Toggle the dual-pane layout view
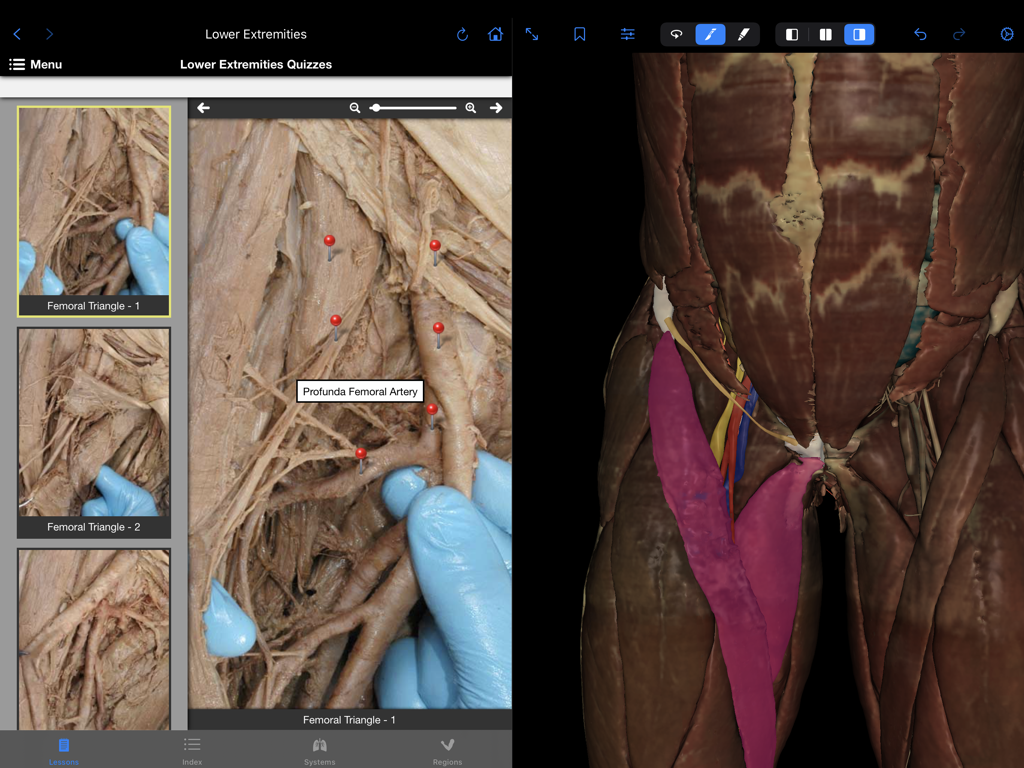 coord(824,34)
